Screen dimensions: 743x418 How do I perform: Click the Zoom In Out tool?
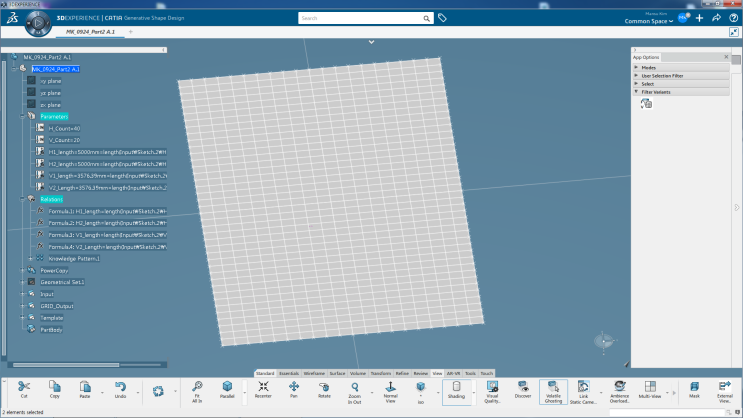(354, 392)
